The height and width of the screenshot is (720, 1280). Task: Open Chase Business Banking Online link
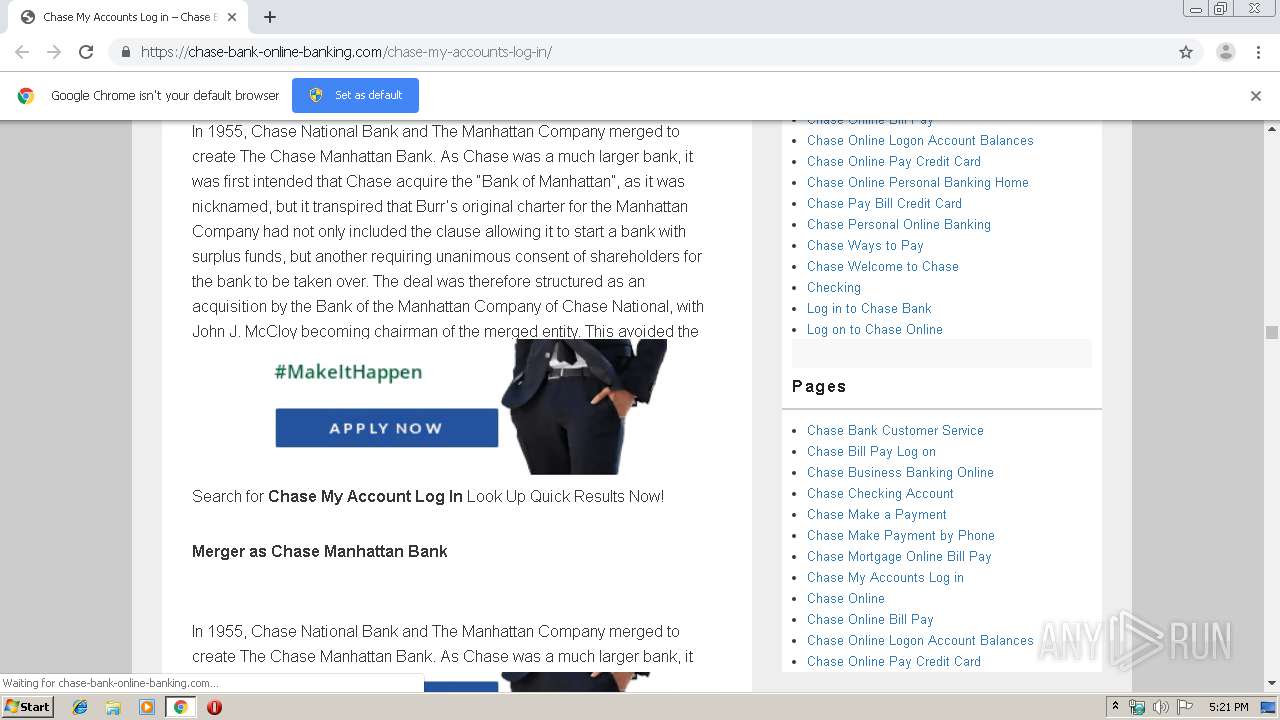point(900,472)
